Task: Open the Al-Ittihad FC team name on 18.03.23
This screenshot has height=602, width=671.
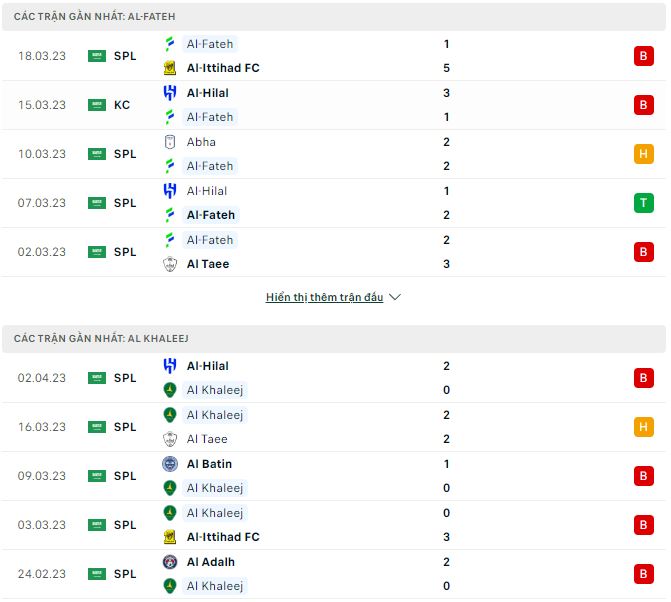Action: (x=223, y=68)
